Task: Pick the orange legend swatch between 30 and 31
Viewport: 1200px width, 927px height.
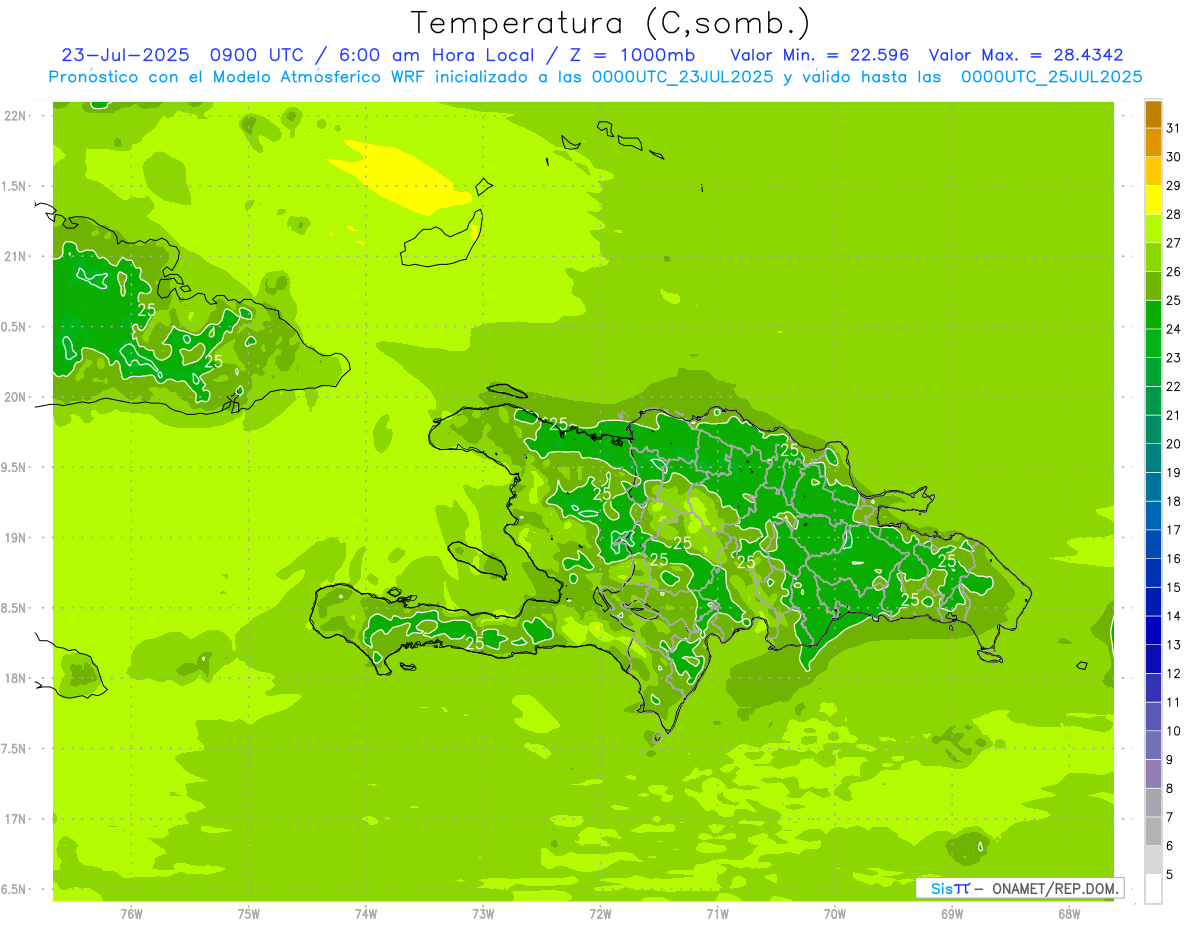Action: coord(1153,142)
